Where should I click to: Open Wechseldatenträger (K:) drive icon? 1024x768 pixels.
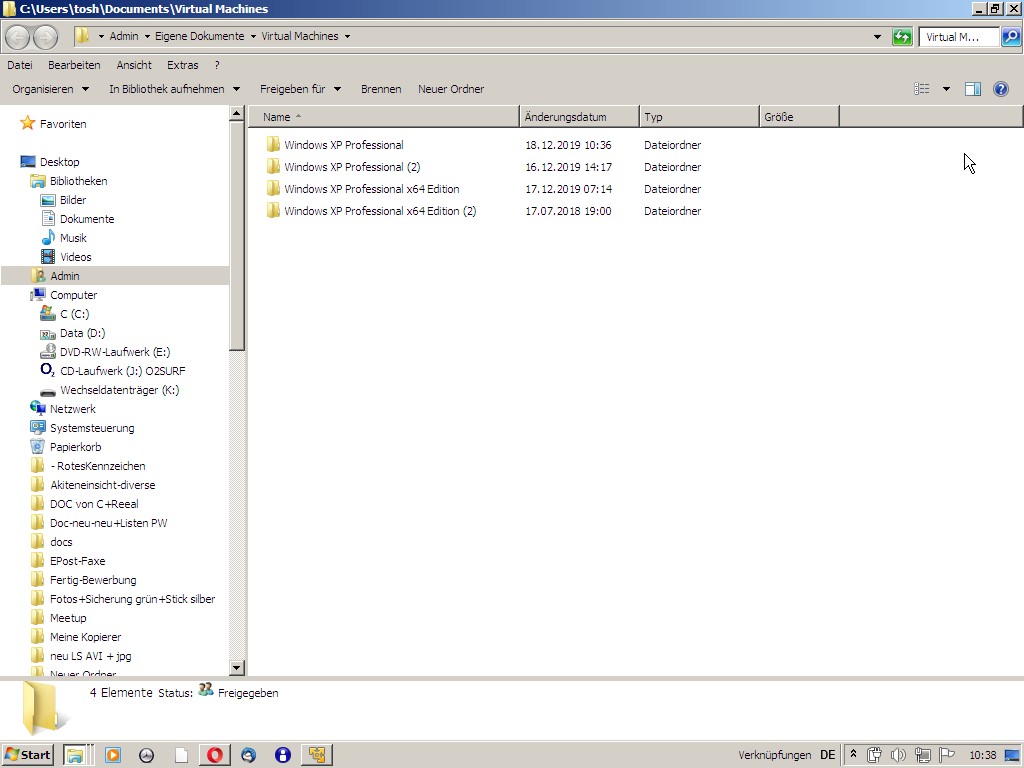click(x=48, y=392)
